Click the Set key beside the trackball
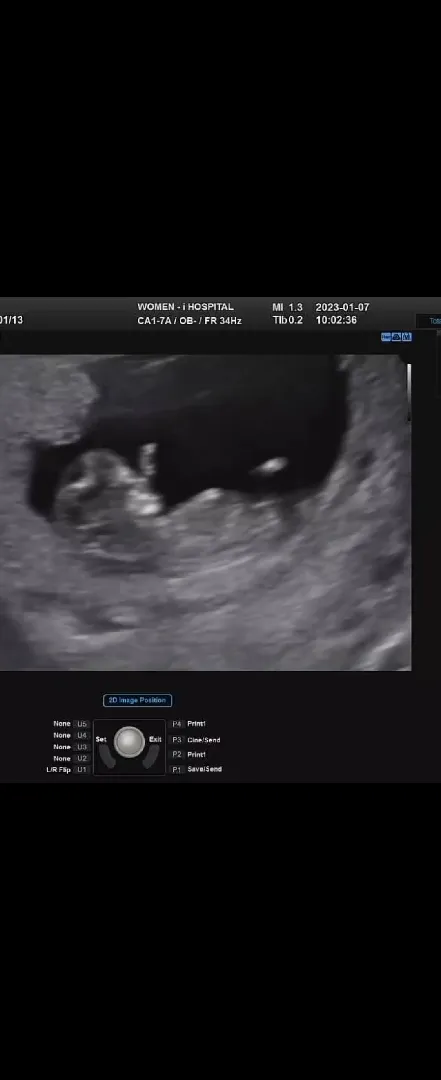The width and height of the screenshot is (441, 1080). coord(101,739)
